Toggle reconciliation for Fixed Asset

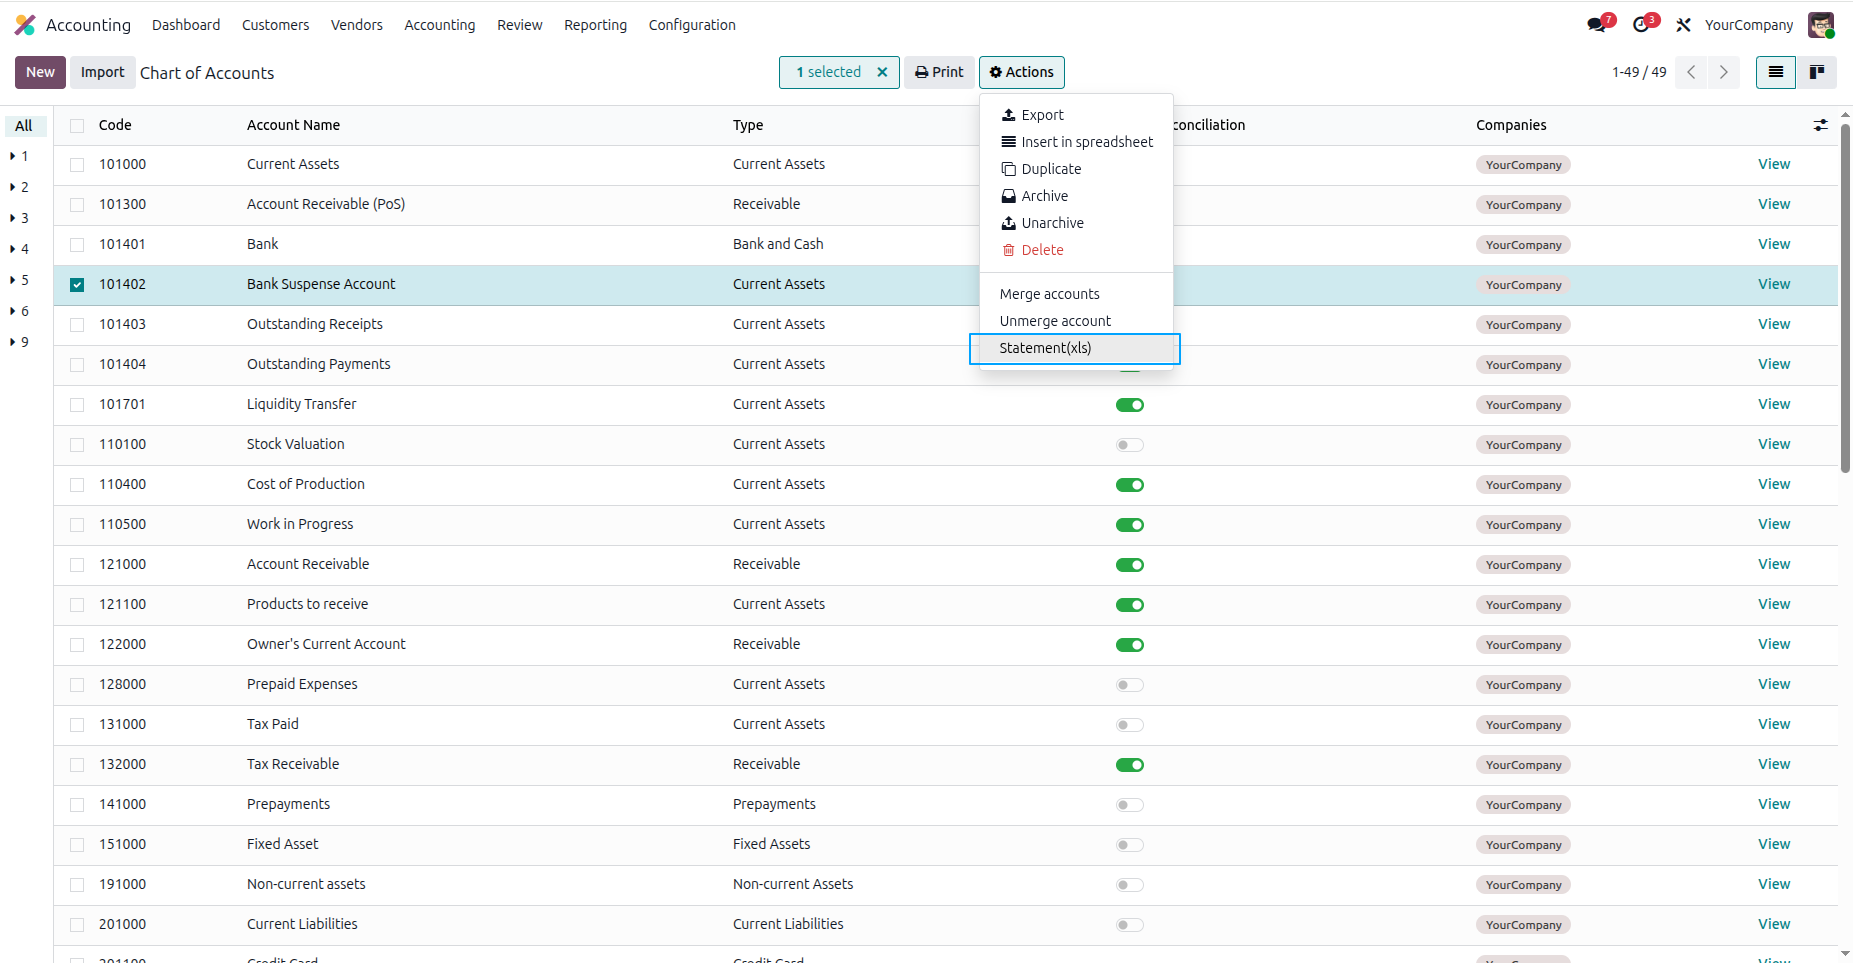1130,845
